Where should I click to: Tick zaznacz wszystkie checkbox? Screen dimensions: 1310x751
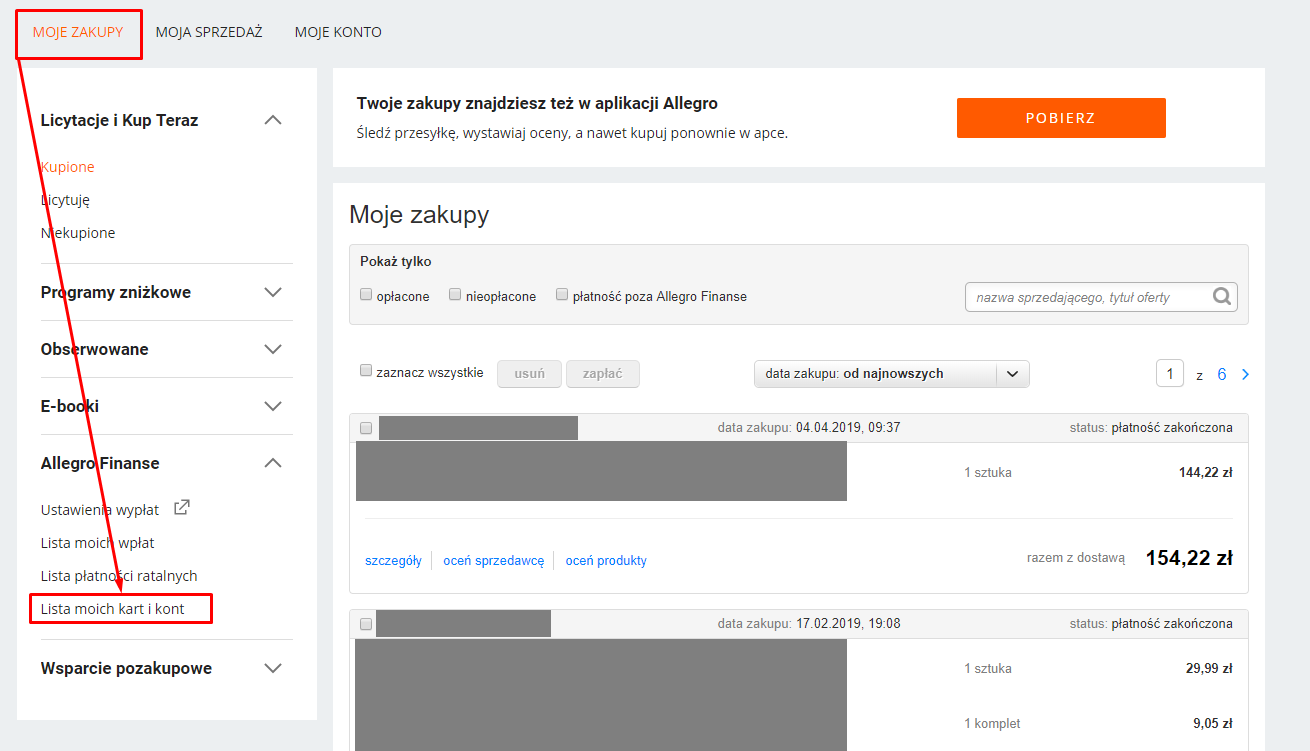coord(366,371)
